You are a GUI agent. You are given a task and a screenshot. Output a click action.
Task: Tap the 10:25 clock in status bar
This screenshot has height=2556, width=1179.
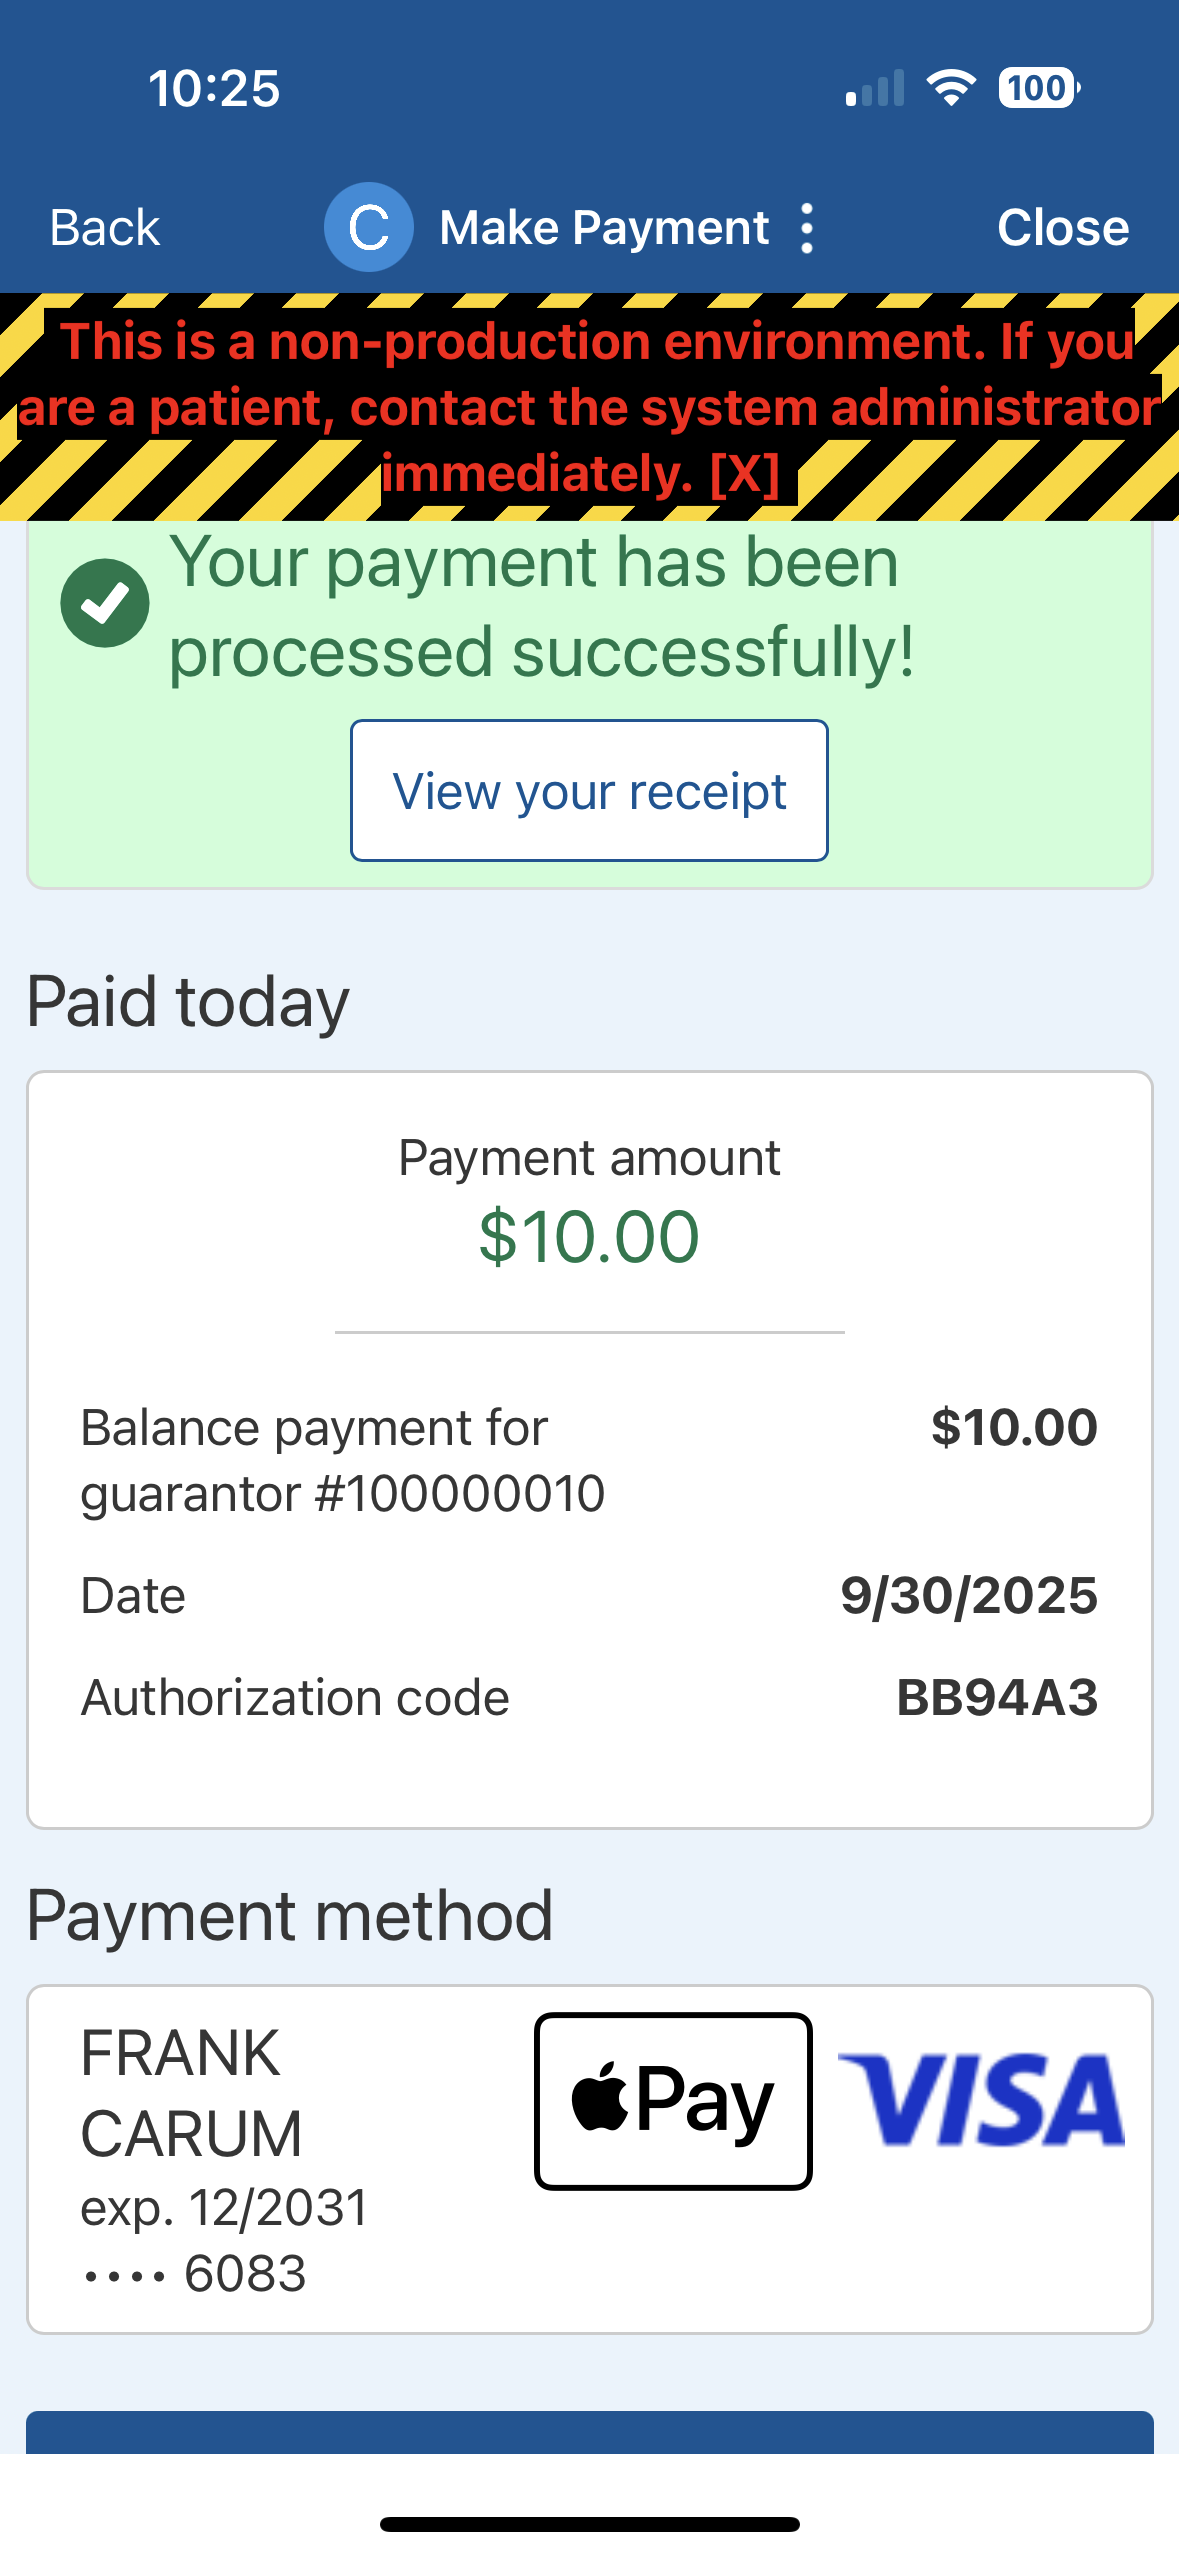pyautogui.click(x=214, y=88)
